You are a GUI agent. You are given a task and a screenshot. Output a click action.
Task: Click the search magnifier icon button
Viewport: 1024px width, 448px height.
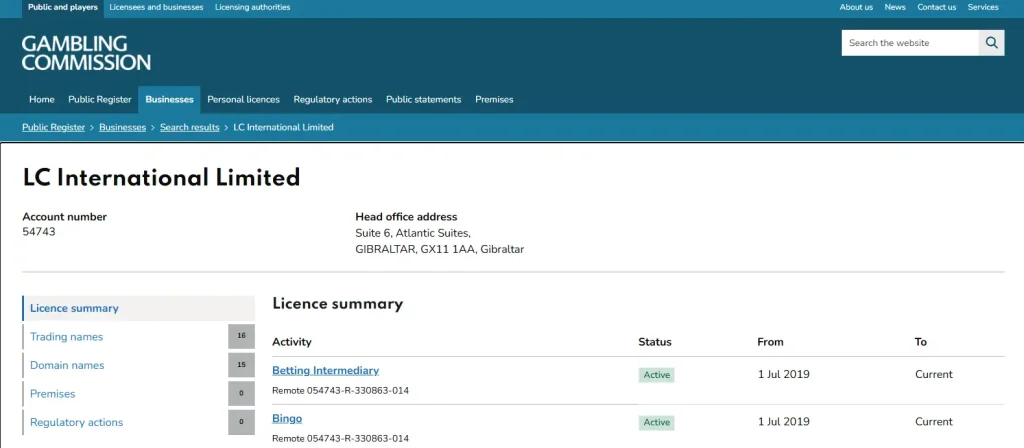click(x=991, y=43)
